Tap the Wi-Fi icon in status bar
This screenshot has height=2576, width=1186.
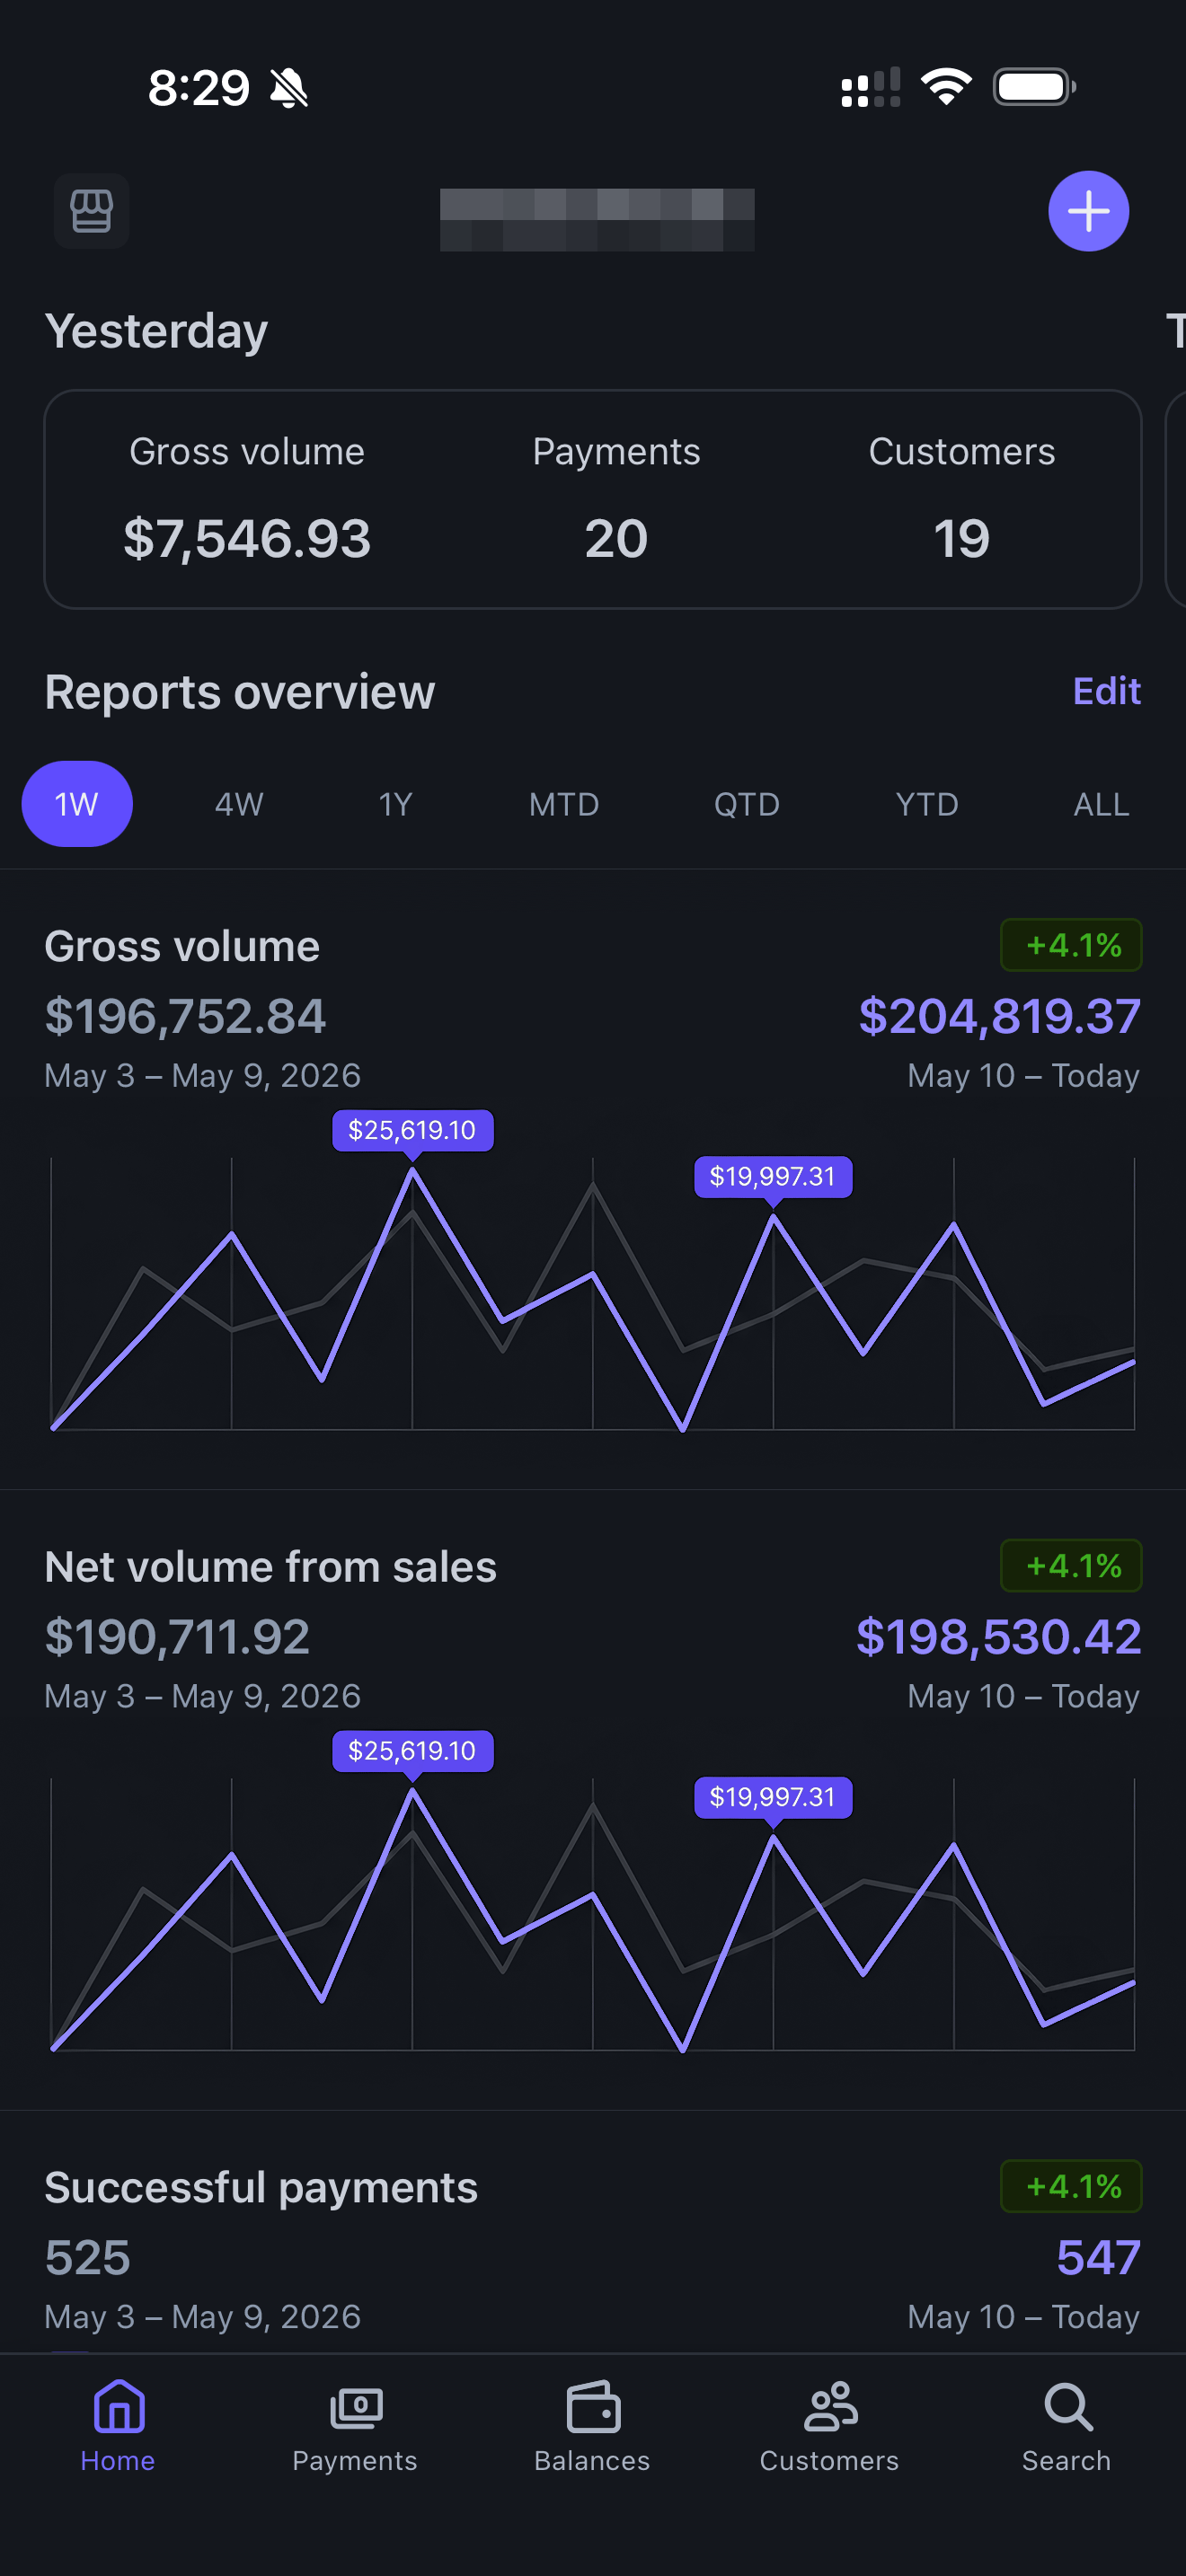(946, 87)
